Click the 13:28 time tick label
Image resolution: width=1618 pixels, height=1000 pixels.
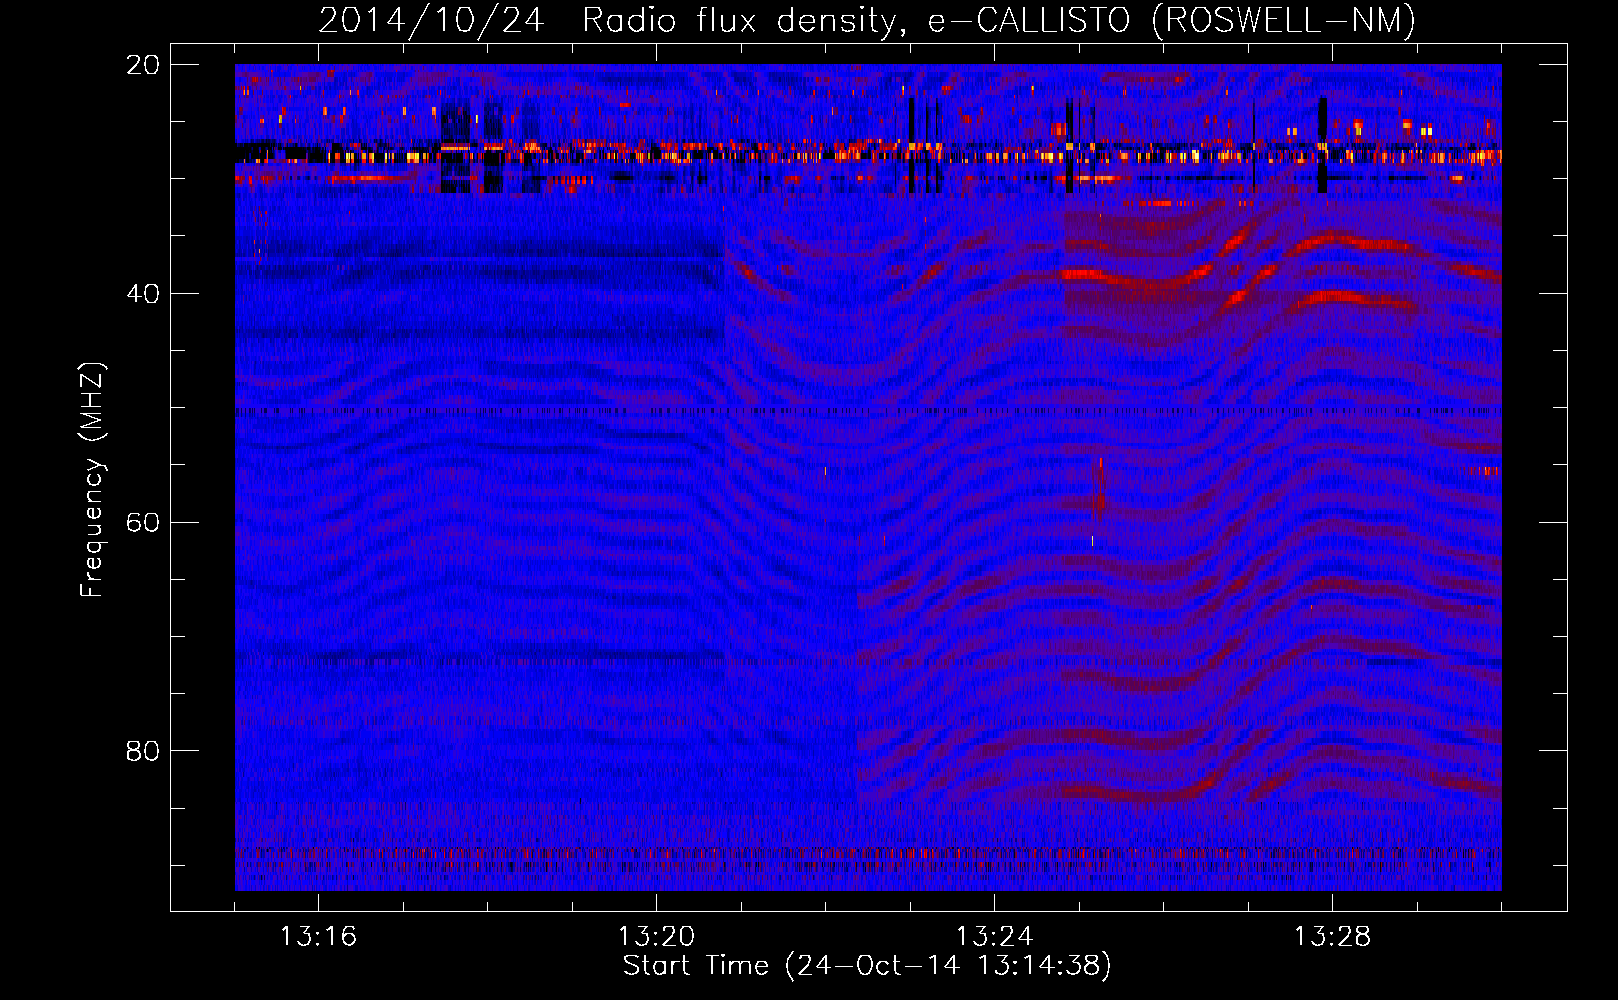click(1332, 937)
